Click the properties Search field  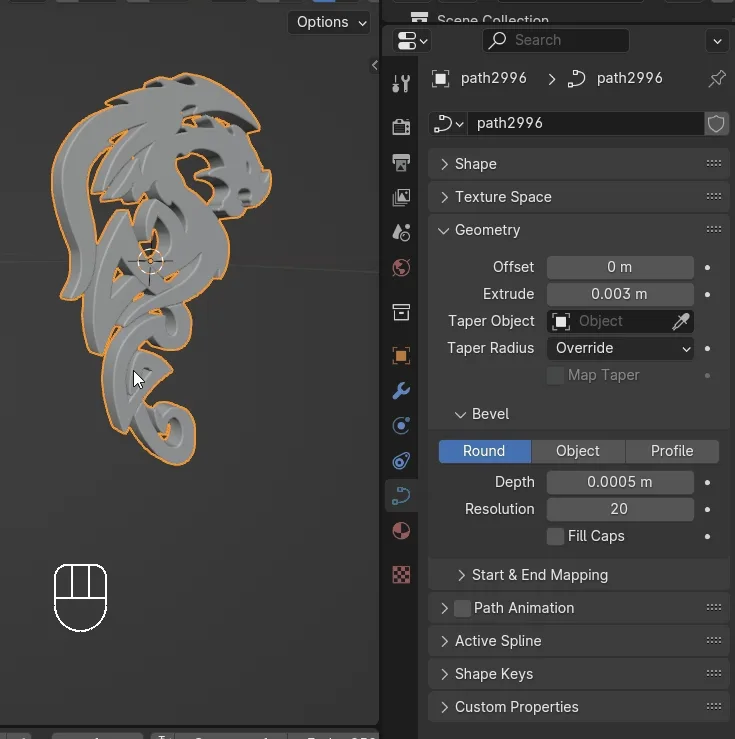click(x=556, y=41)
